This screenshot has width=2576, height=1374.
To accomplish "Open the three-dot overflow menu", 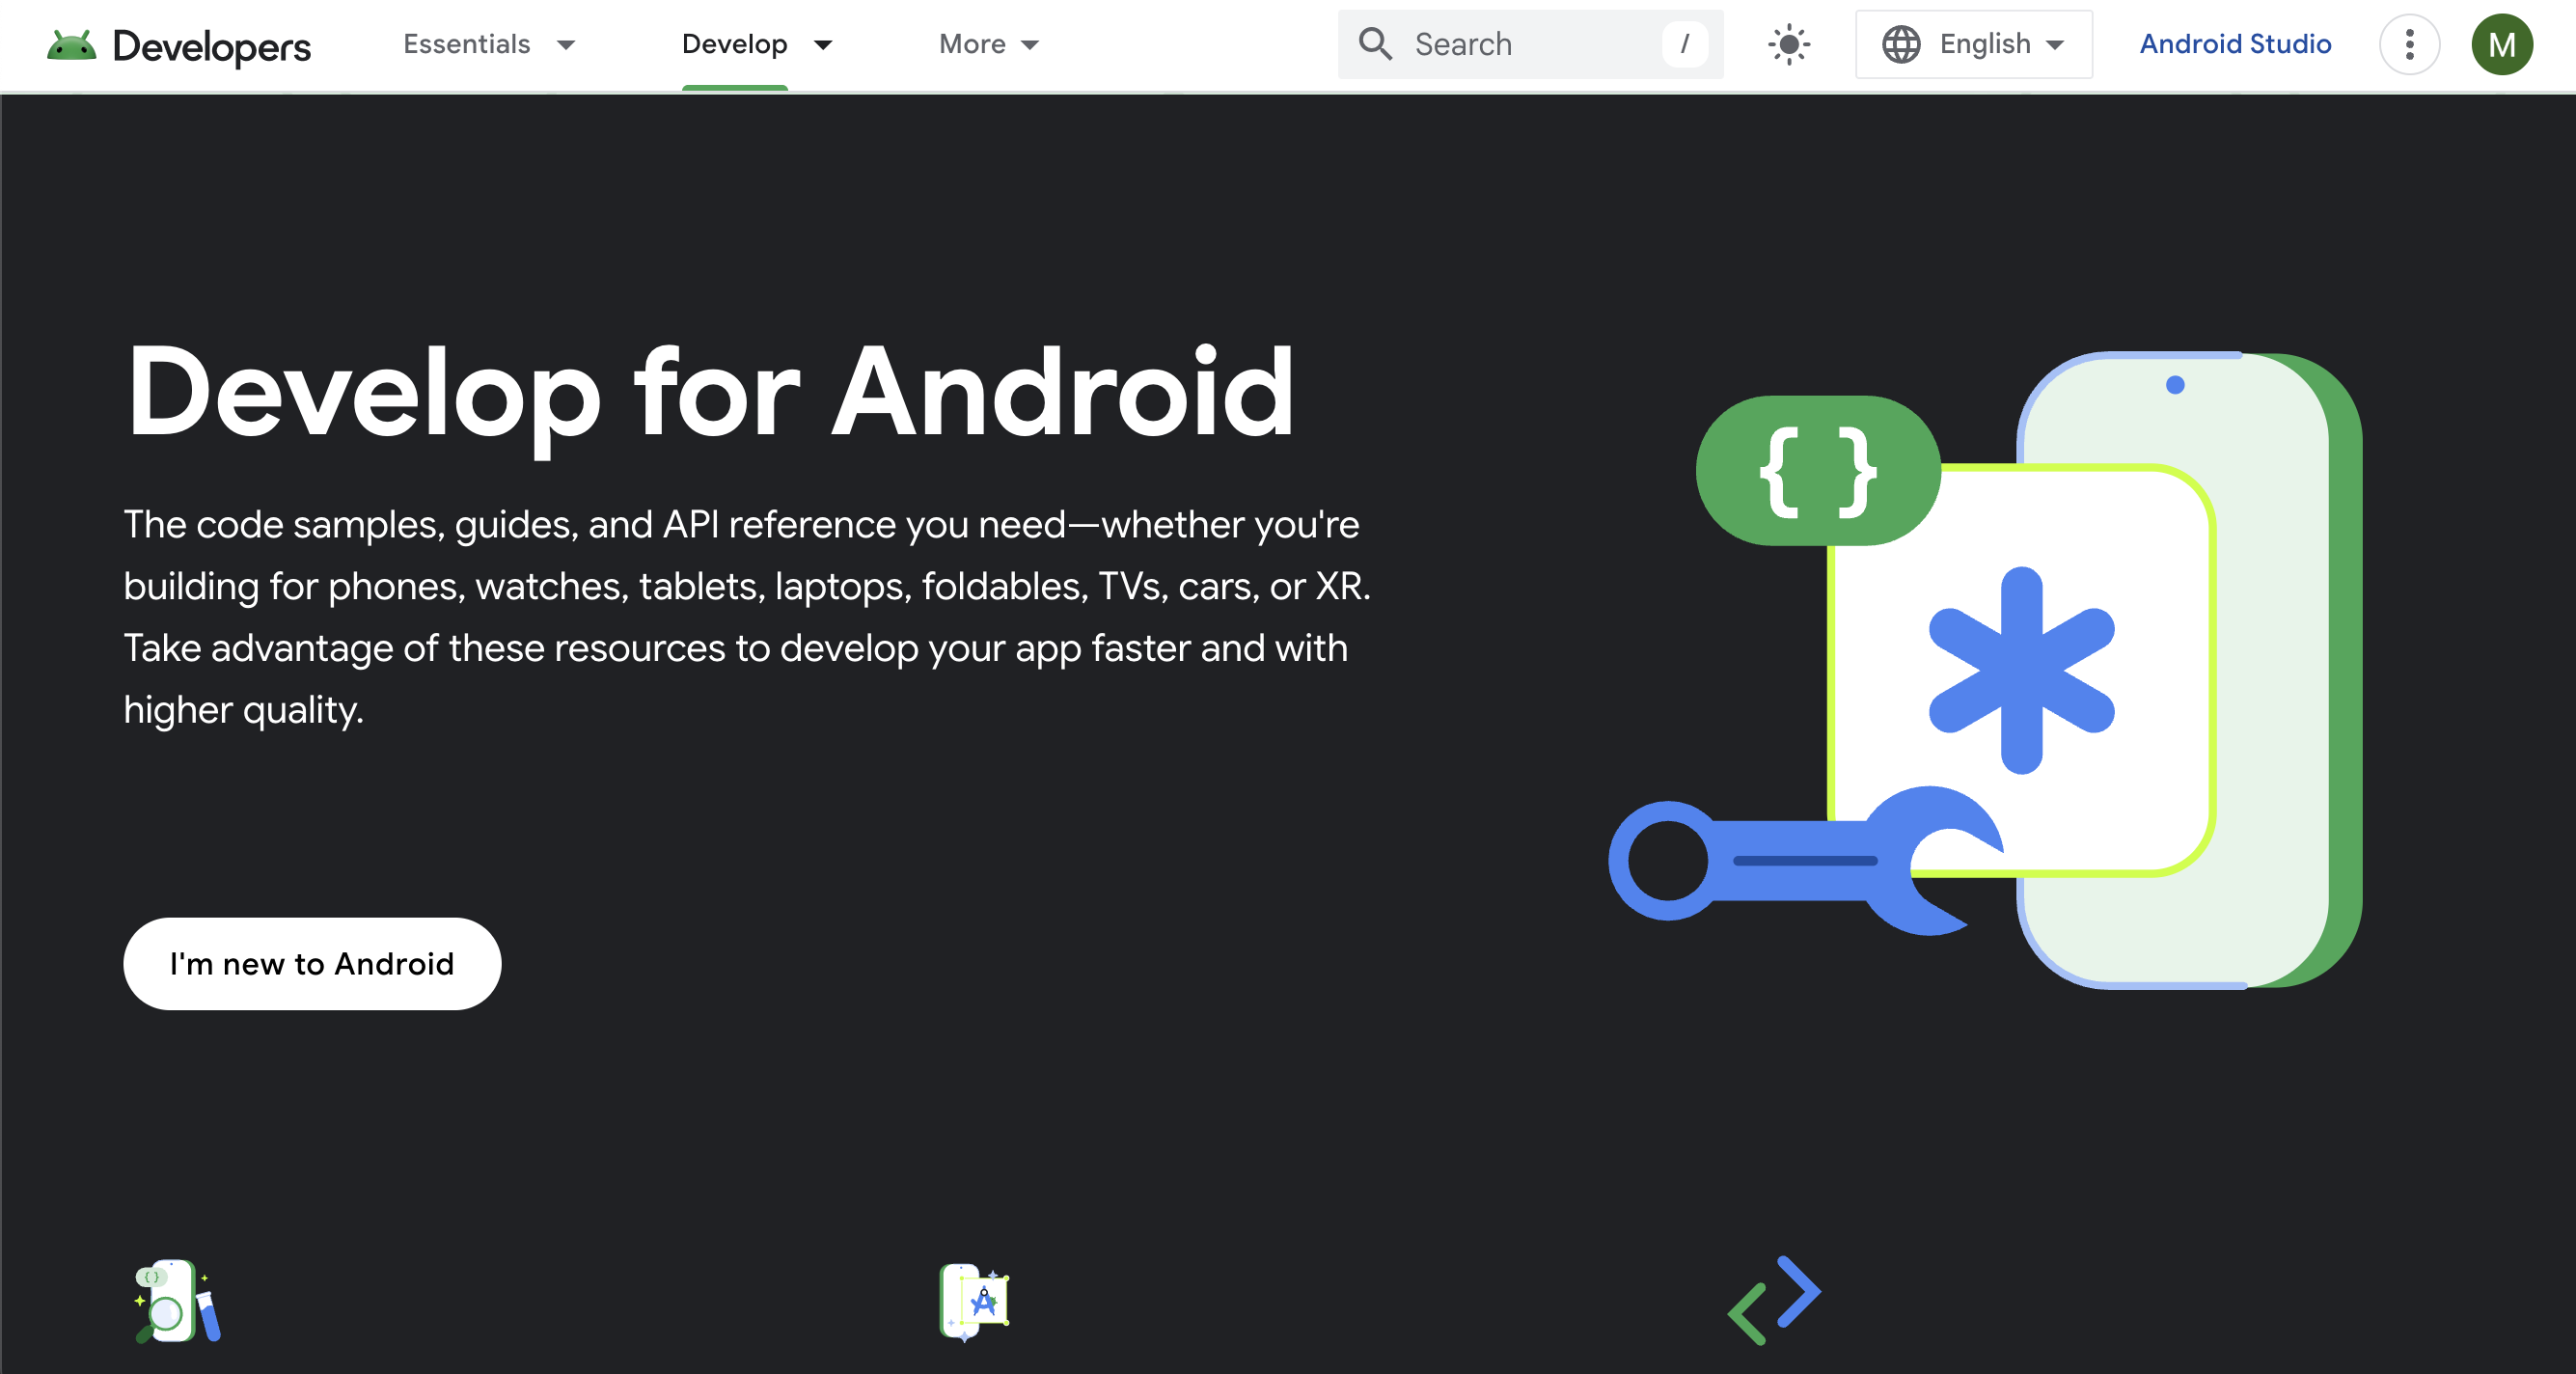I will (x=2409, y=45).
